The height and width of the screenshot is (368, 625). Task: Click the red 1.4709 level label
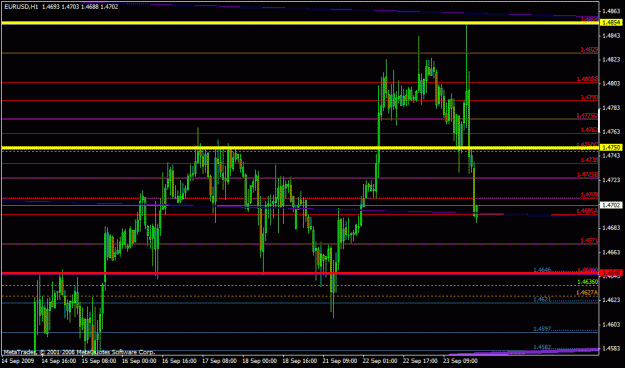click(589, 195)
